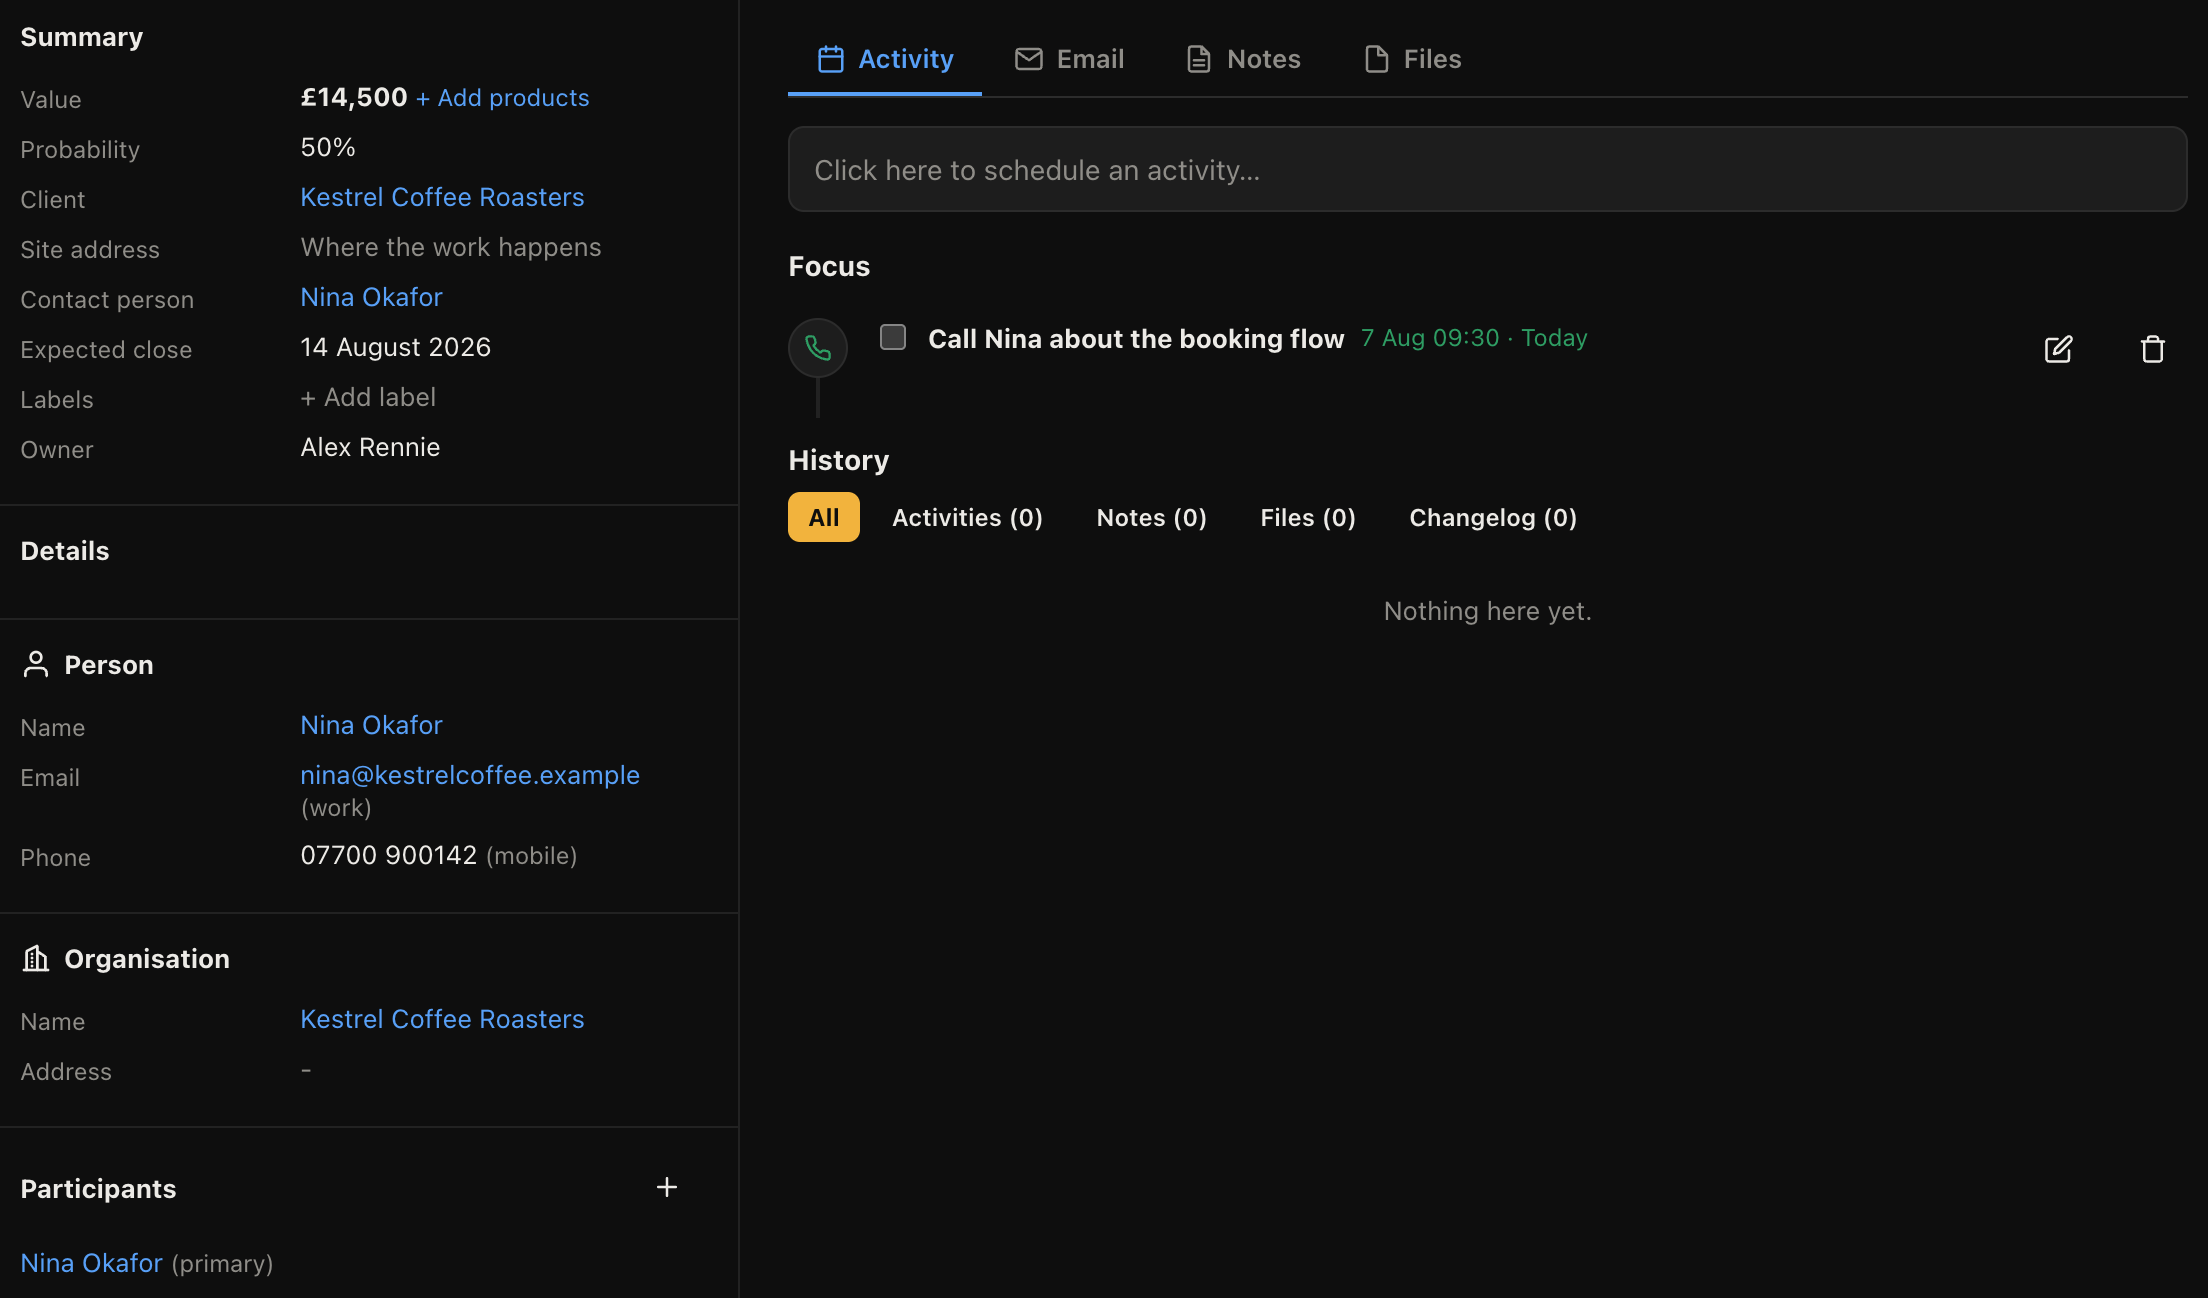Click the green phone call icon
The height and width of the screenshot is (1298, 2208).
[x=818, y=348]
